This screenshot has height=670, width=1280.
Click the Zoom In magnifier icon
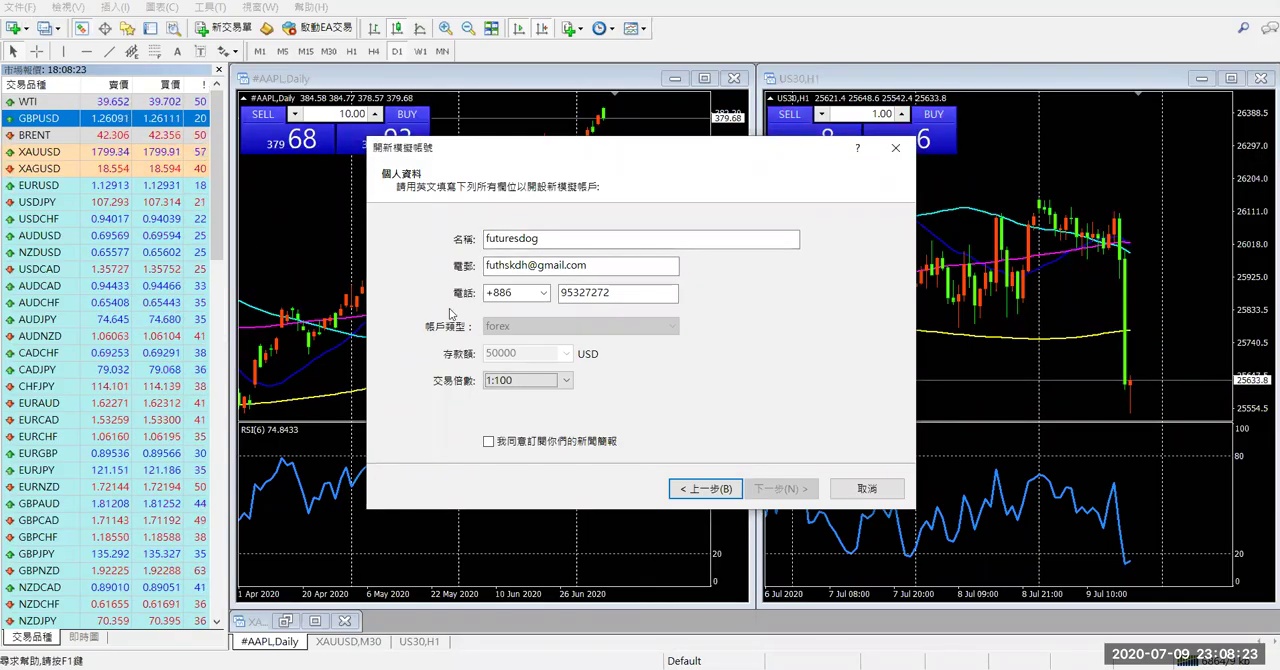click(x=446, y=28)
